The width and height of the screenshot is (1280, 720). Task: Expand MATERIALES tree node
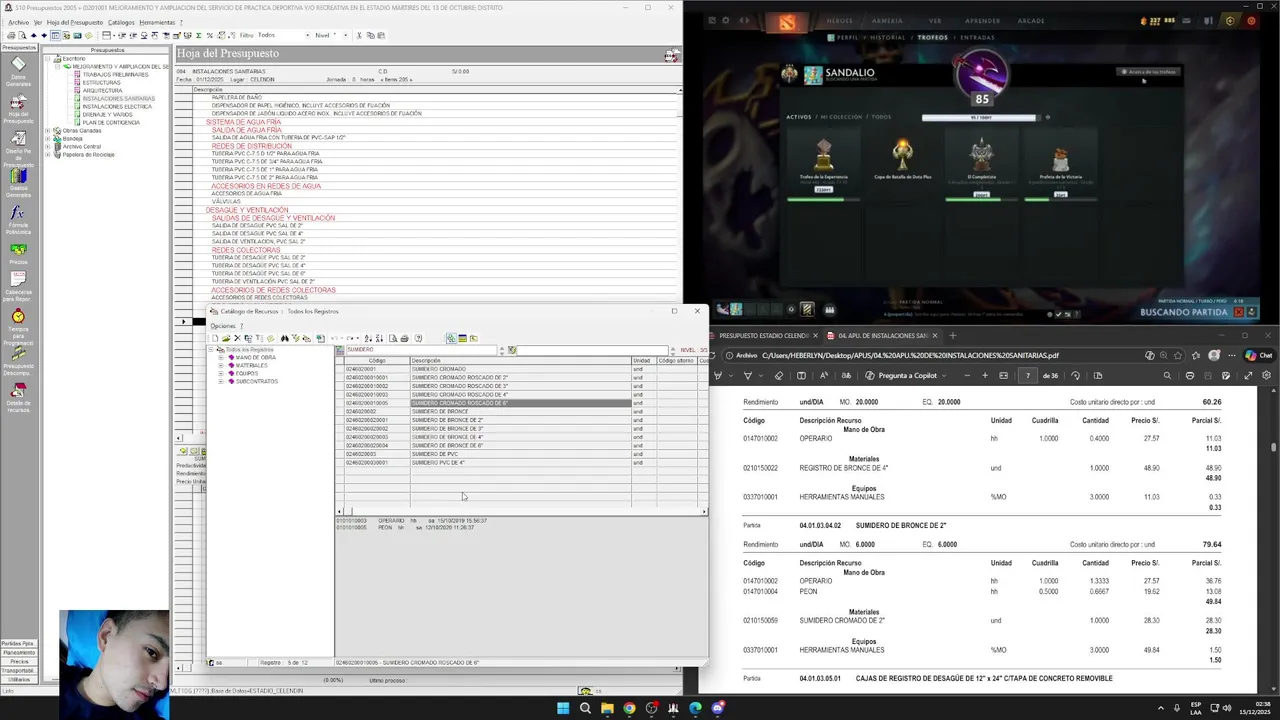221,365
